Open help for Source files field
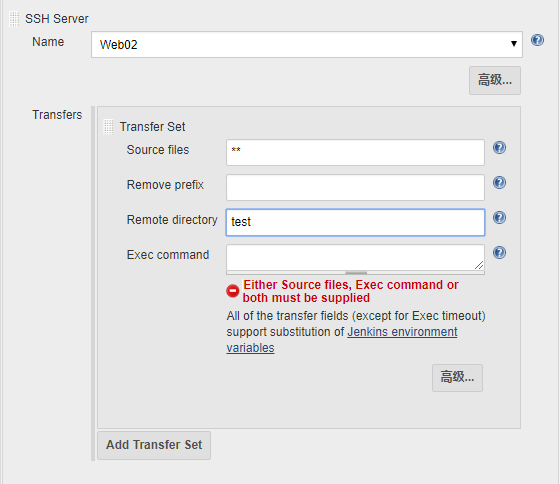Image resolution: width=560 pixels, height=484 pixels. (x=499, y=148)
